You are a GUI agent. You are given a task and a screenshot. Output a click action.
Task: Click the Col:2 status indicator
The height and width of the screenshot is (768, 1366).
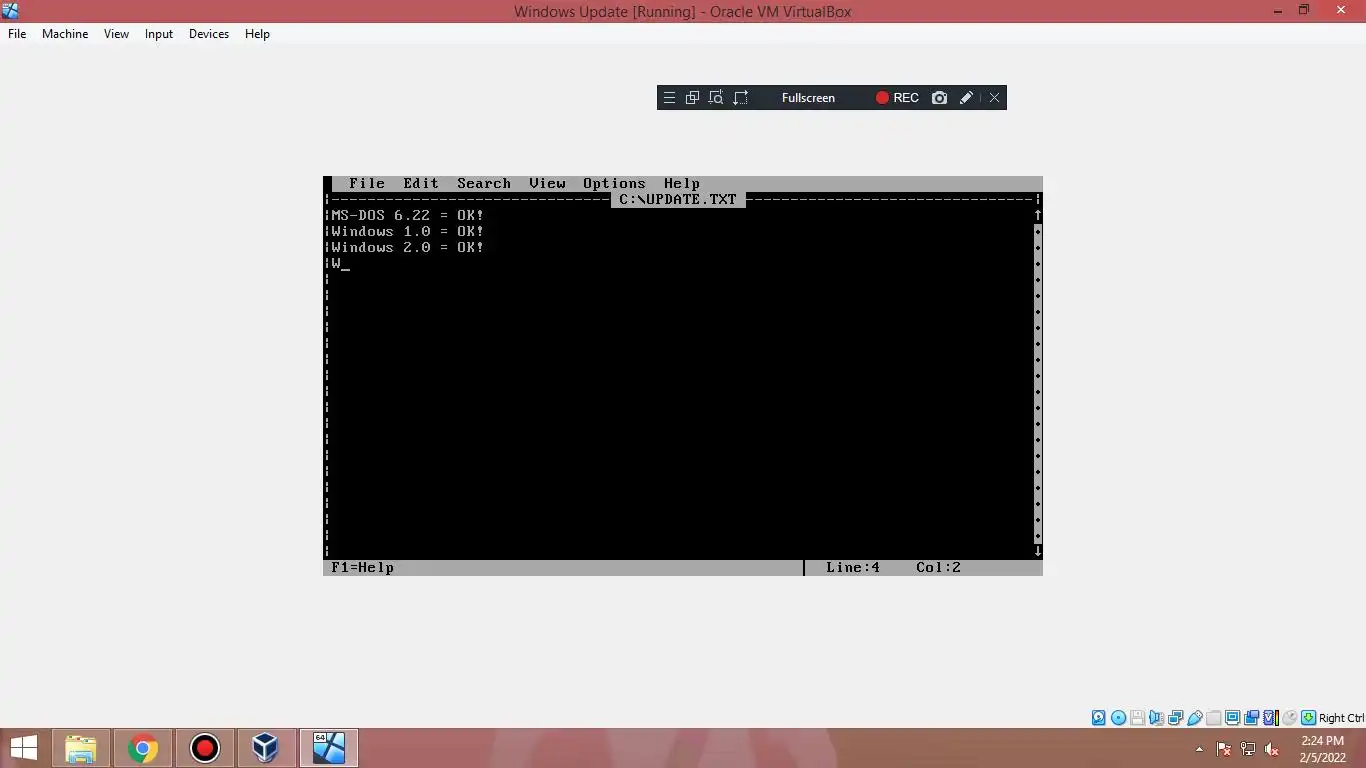(x=938, y=567)
